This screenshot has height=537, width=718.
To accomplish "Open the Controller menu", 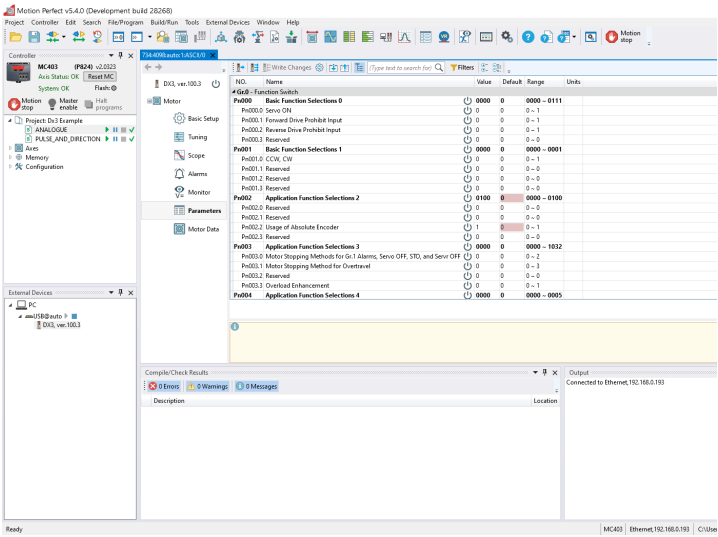I will coord(44,22).
